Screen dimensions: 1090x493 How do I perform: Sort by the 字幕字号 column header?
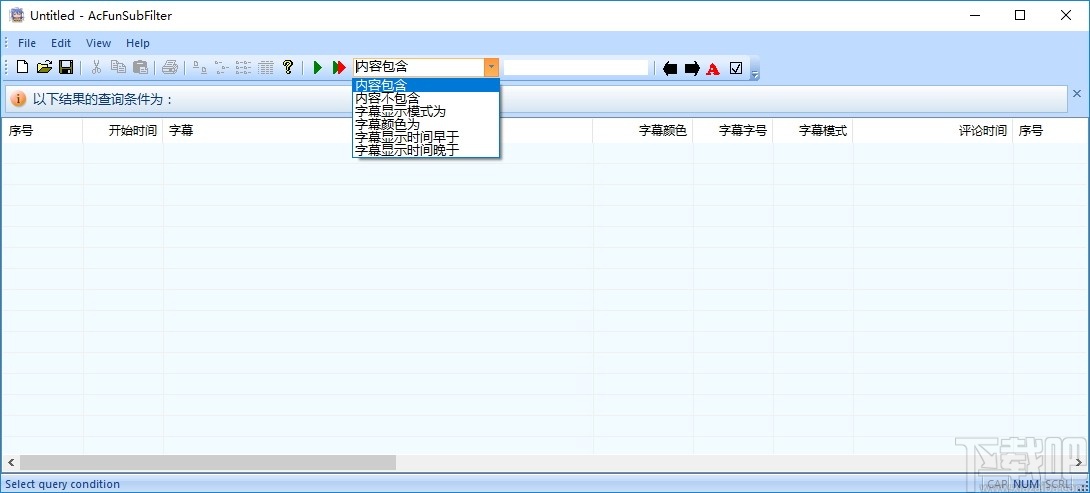pos(733,131)
